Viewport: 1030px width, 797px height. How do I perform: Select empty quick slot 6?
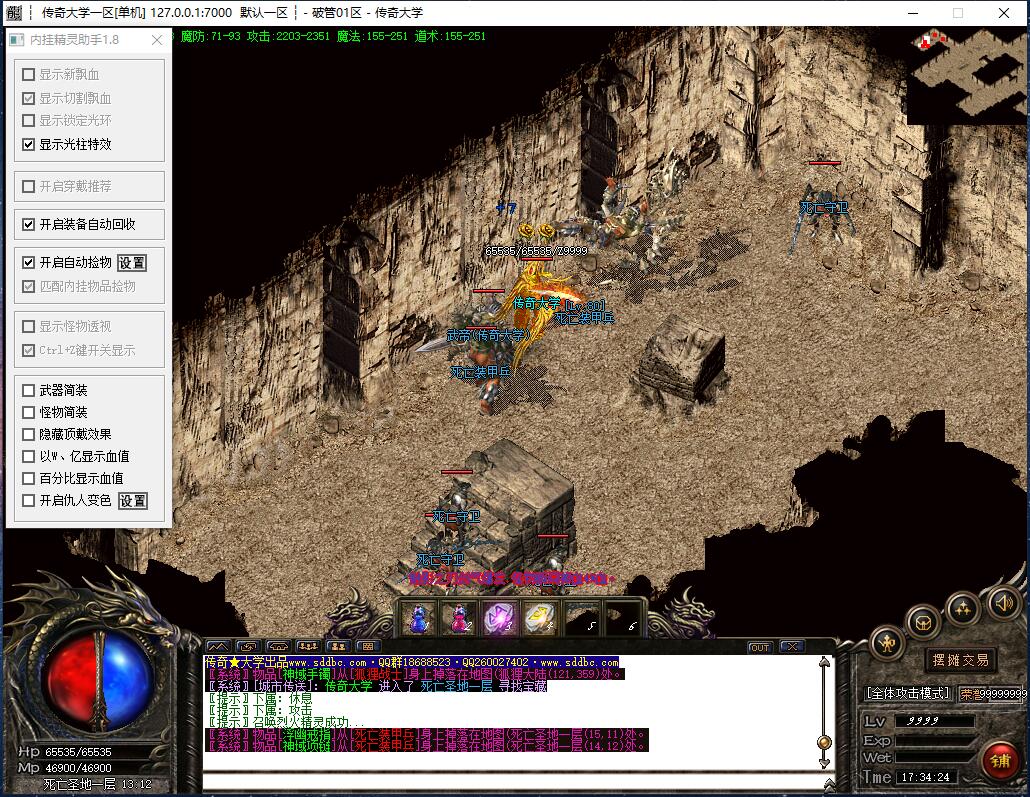[622, 619]
